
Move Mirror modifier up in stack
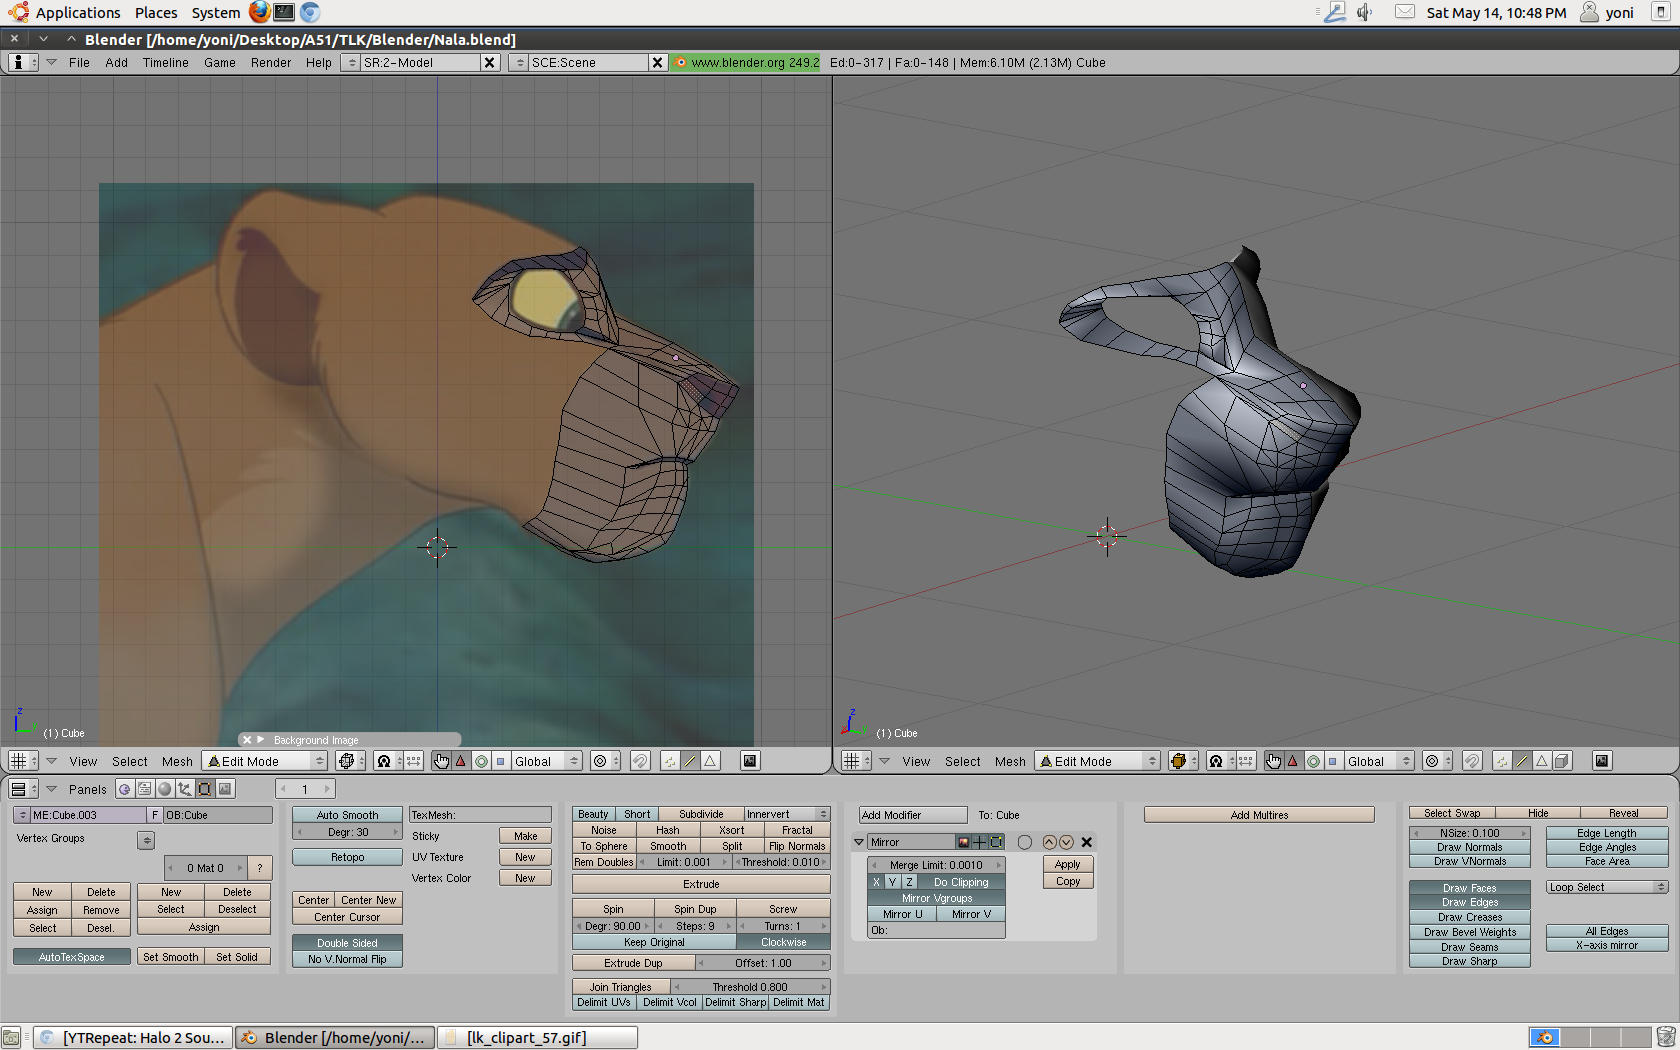(x=1049, y=842)
